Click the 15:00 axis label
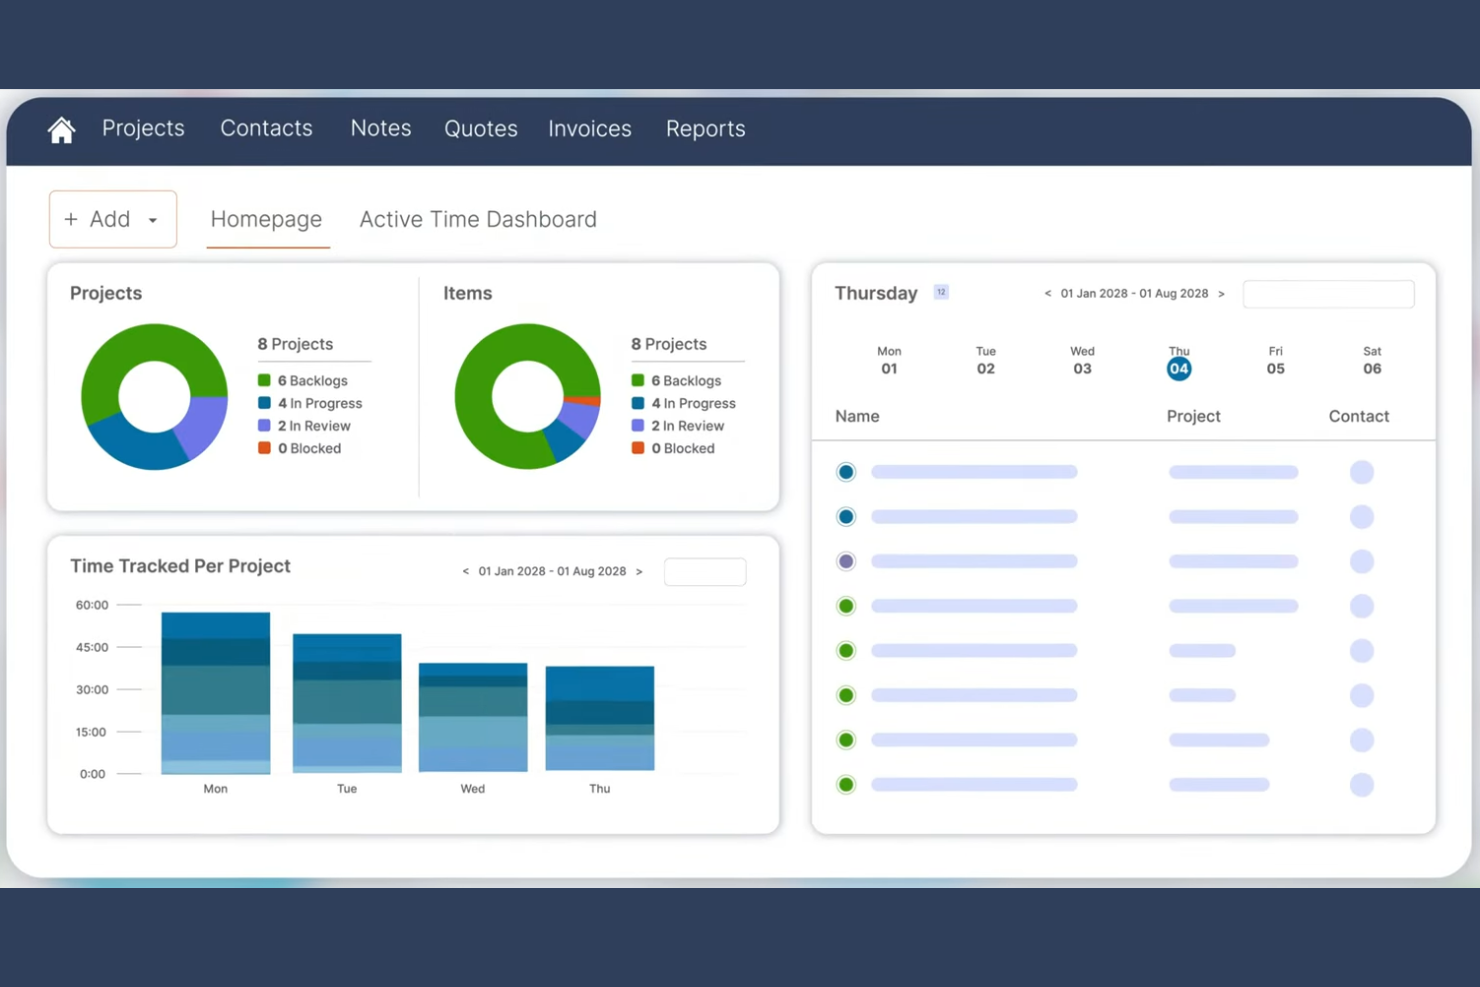This screenshot has width=1480, height=987. 91,732
